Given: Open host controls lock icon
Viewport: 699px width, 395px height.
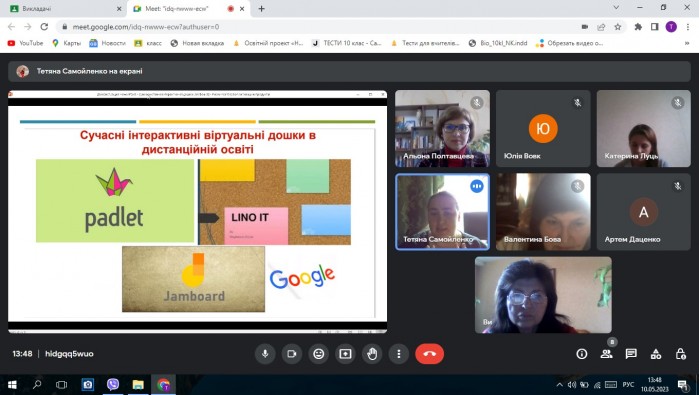Looking at the screenshot, I should 680,354.
